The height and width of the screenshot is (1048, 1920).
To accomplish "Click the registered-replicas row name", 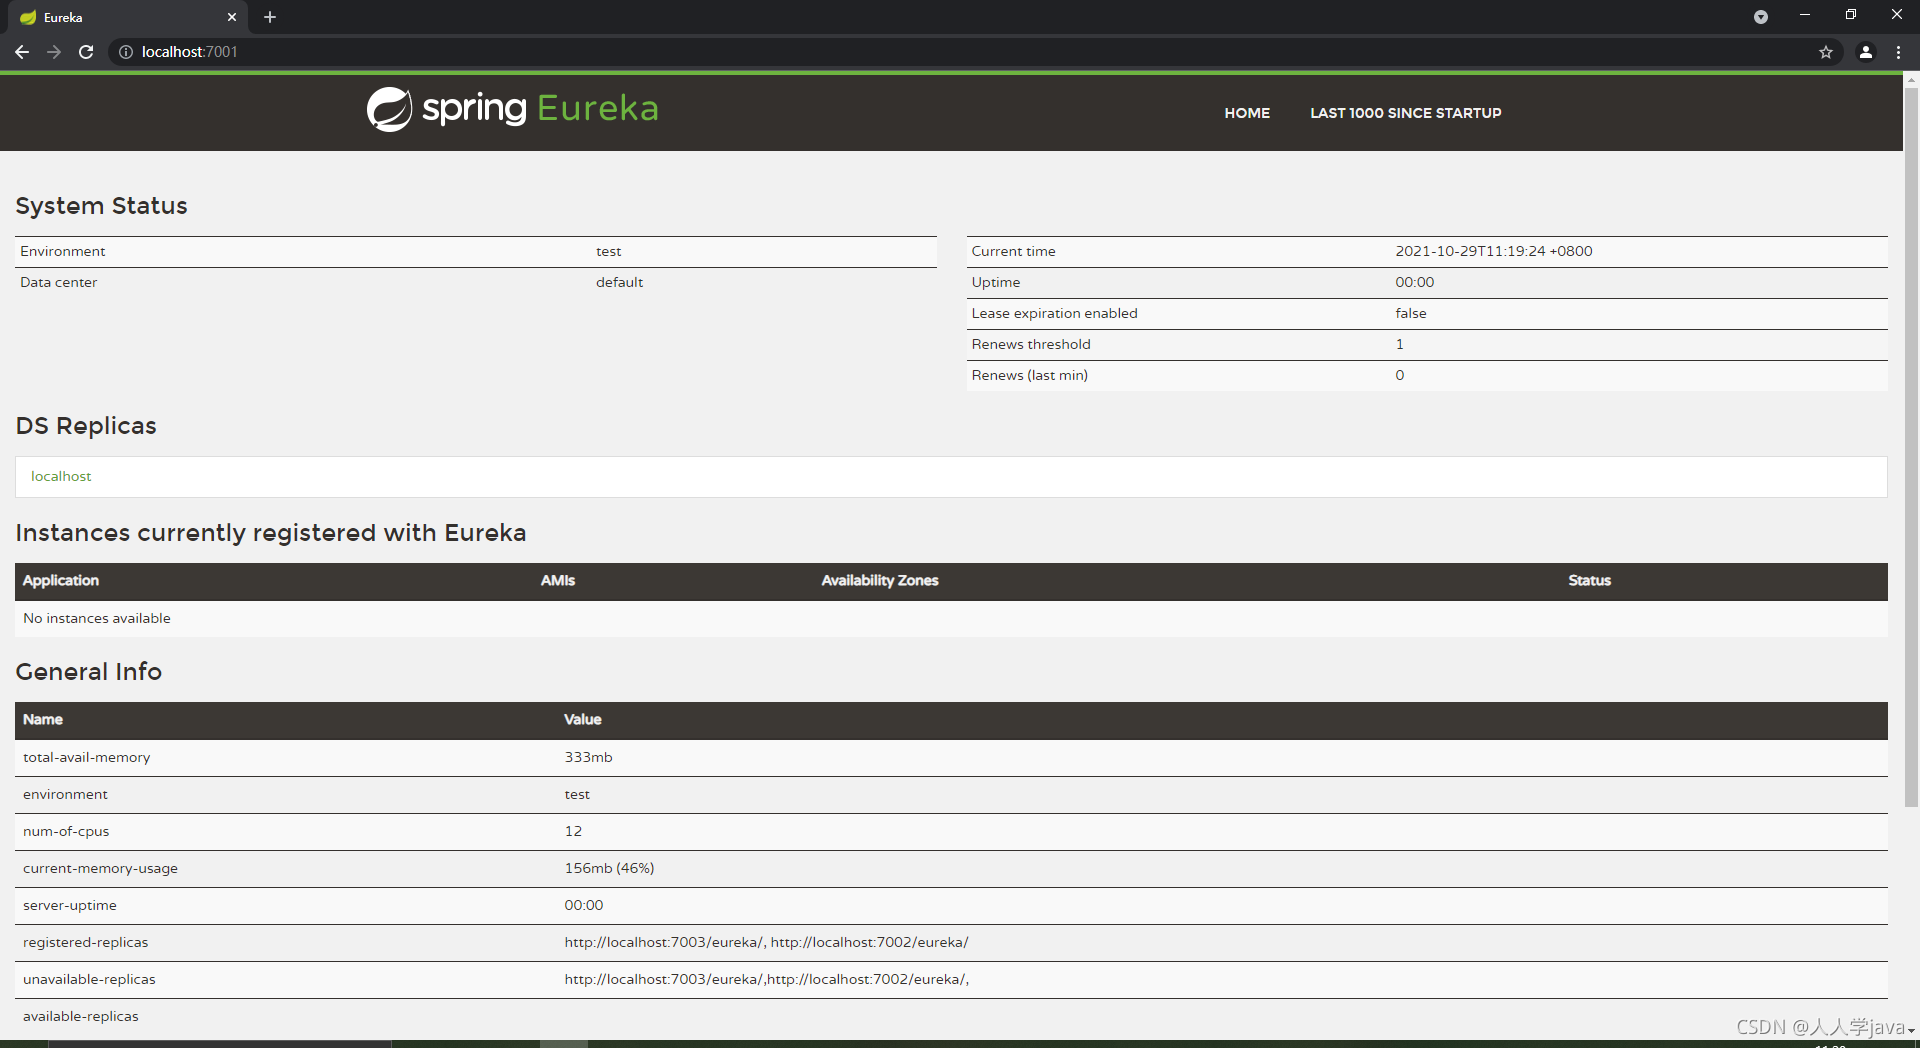I will (86, 942).
